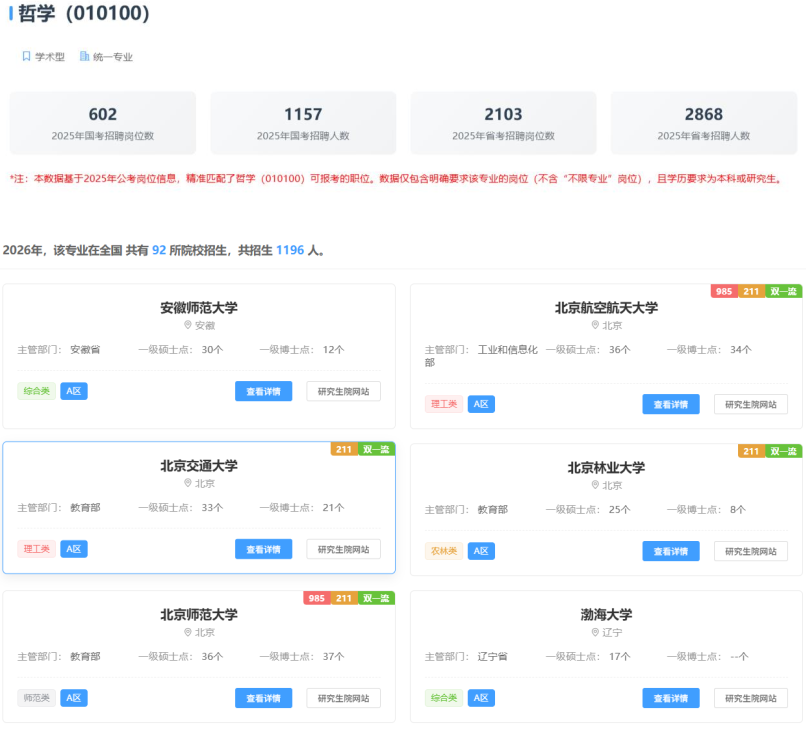Open 查看详情 for 安徽师范大学
The width and height of the screenshot is (806, 734).
(263, 391)
